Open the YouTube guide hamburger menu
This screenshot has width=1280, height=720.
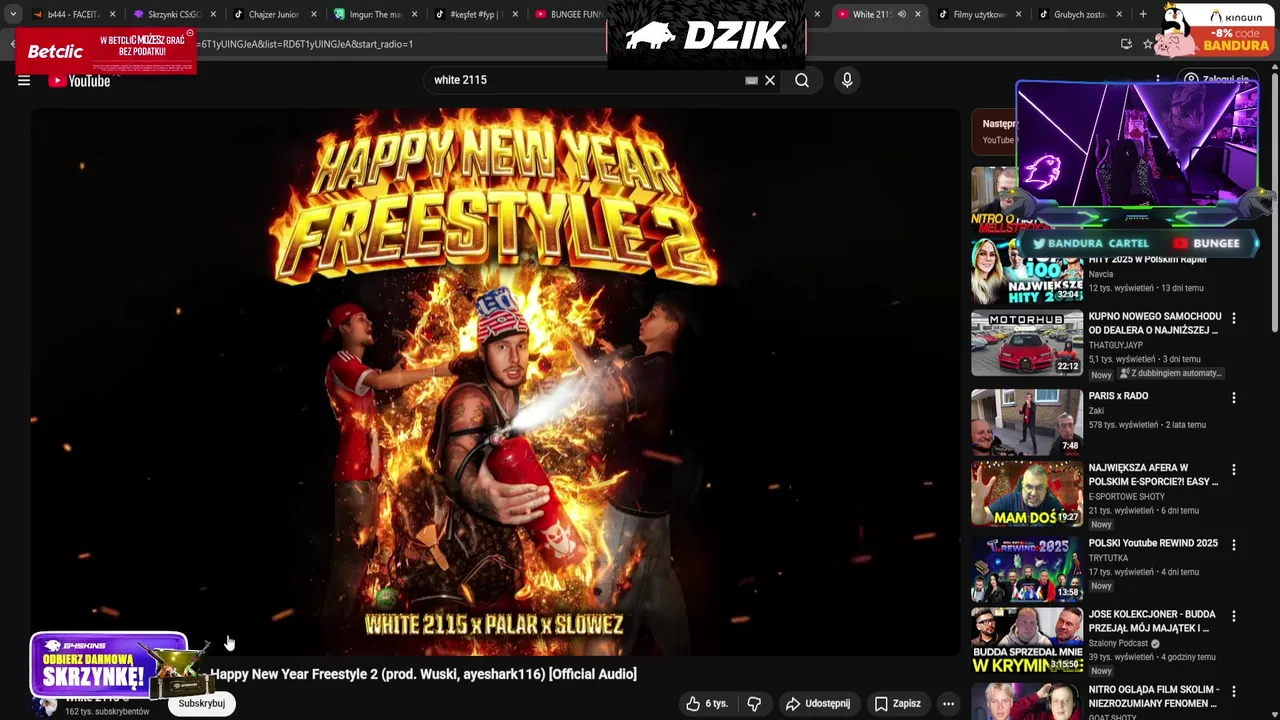[x=24, y=81]
